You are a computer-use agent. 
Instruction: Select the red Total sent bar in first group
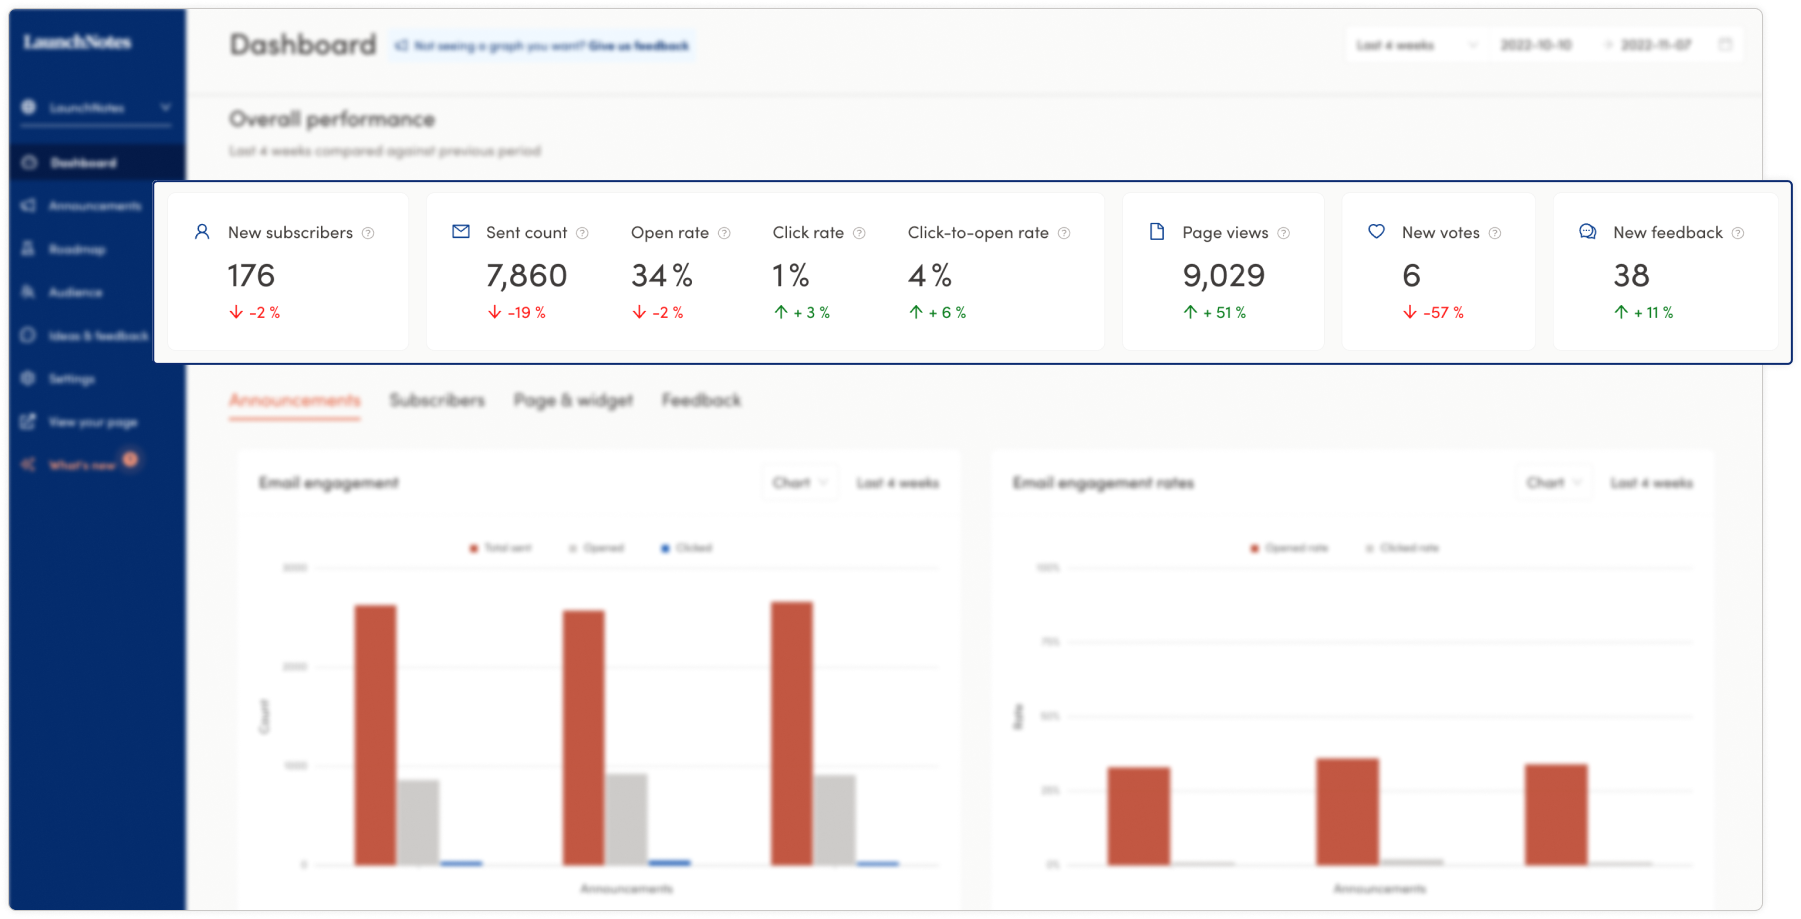click(375, 734)
